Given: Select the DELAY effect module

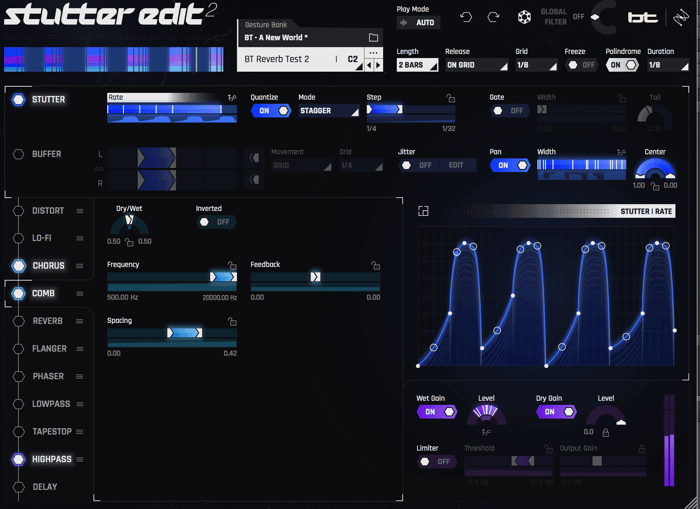Looking at the screenshot, I should pos(45,487).
